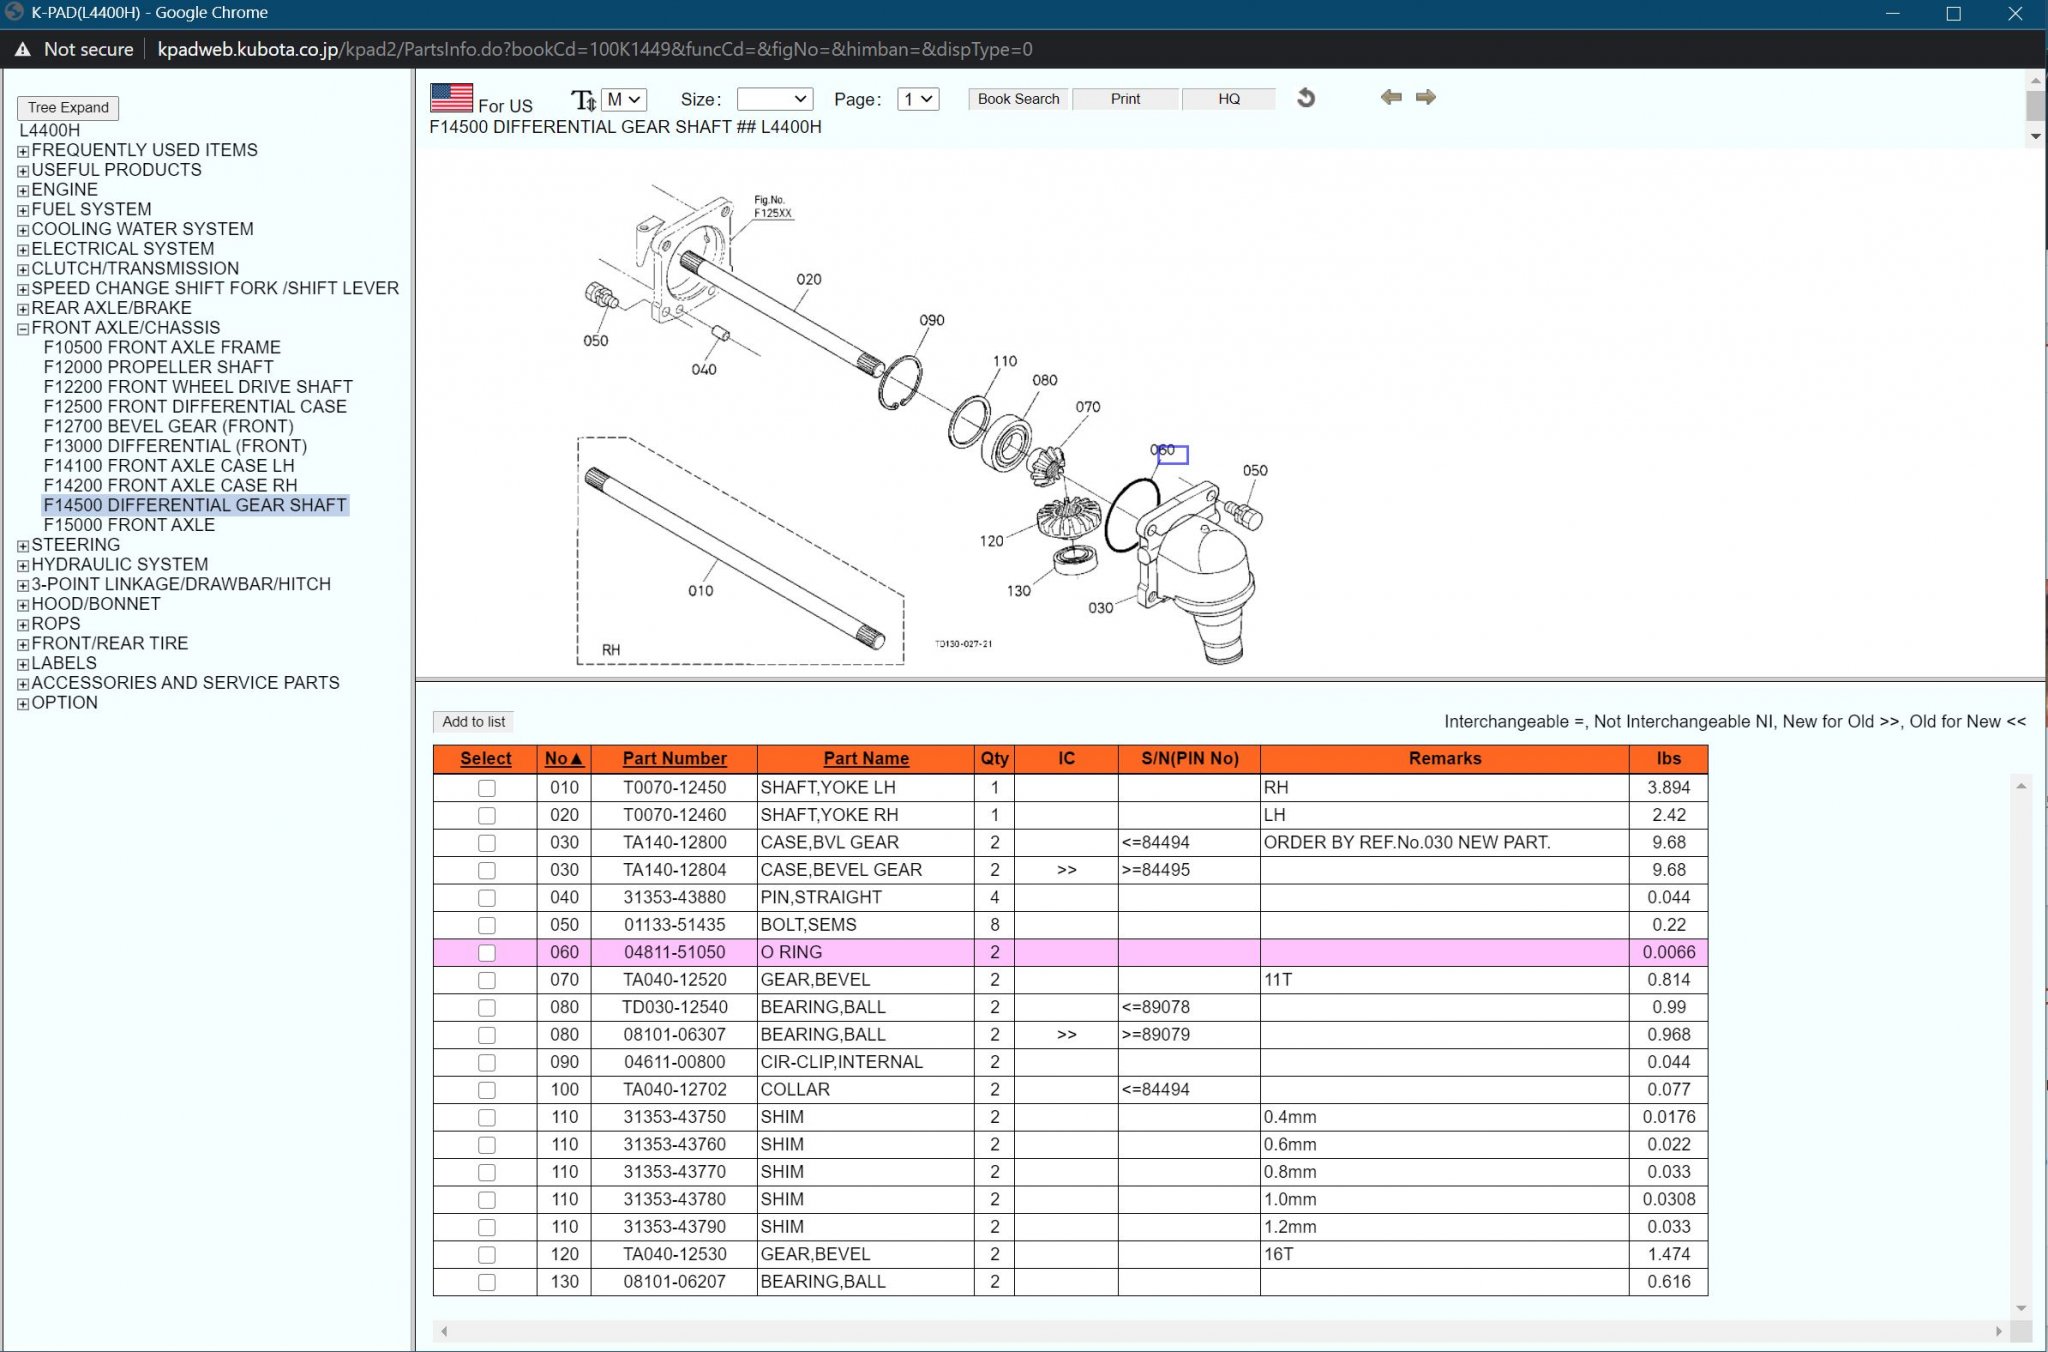Expand STEERING tree node
Viewport: 2048px width, 1352px height.
click(23, 546)
